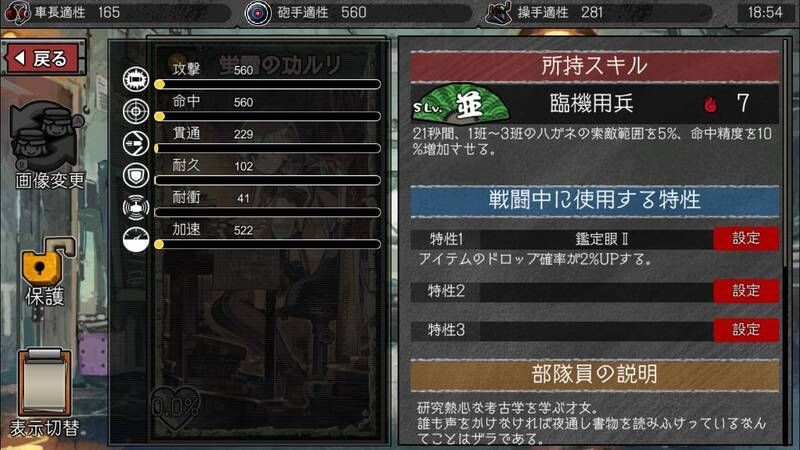Viewport: 800px width, 450px height.
Task: Select the 命中 accuracy target icon
Action: (136, 111)
